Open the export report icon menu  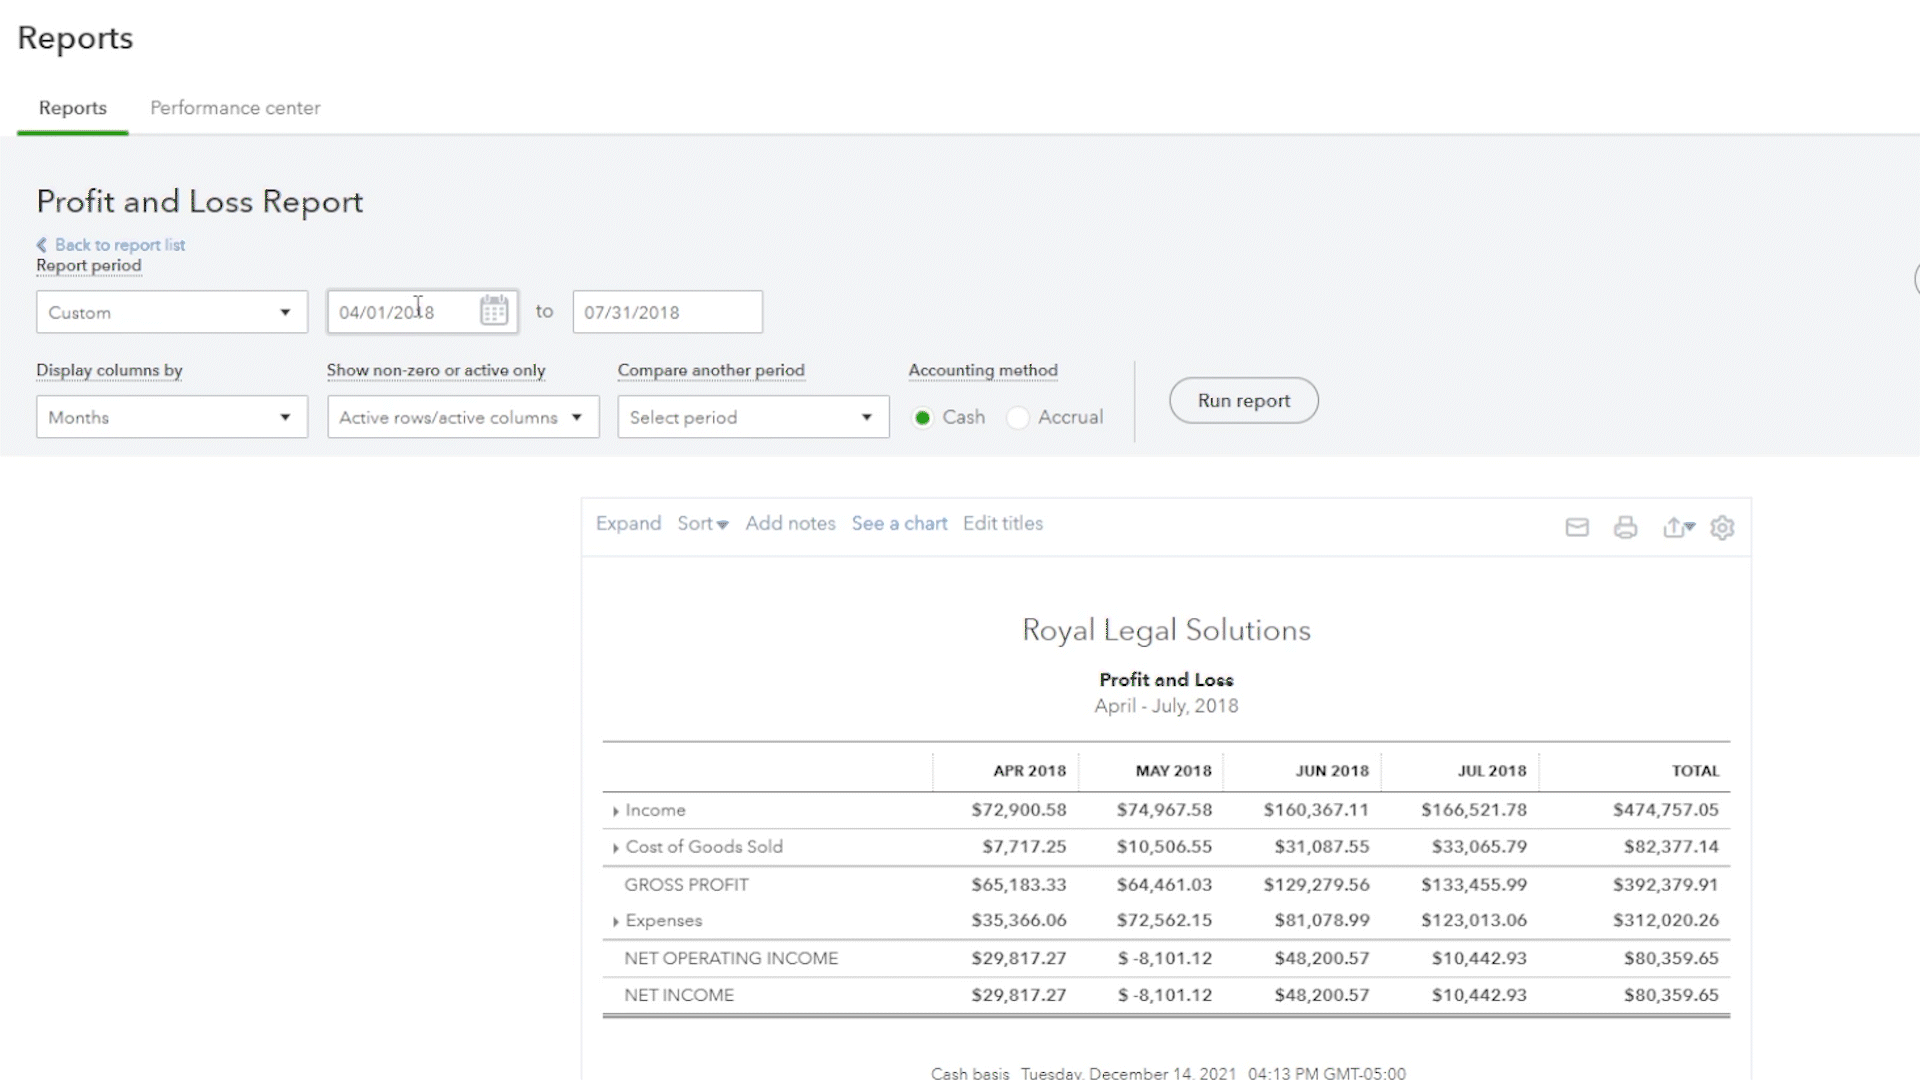pyautogui.click(x=1679, y=527)
